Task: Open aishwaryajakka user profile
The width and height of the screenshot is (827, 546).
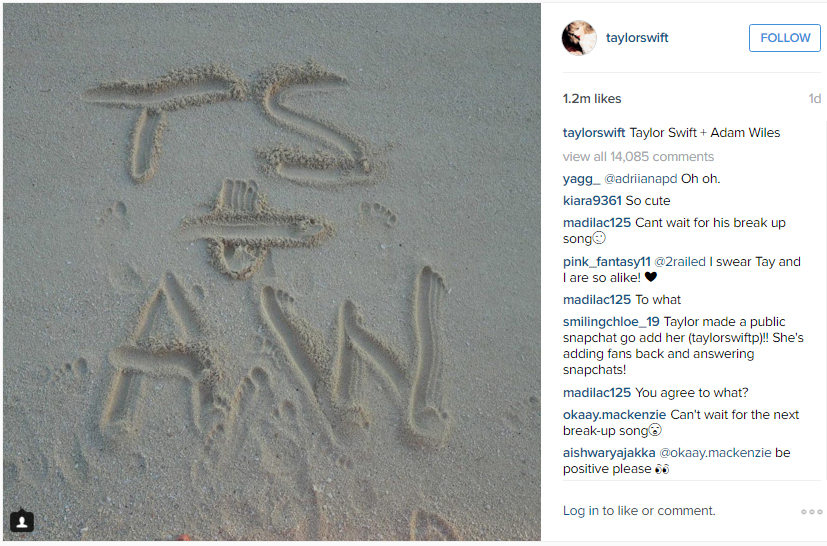Action: click(609, 453)
